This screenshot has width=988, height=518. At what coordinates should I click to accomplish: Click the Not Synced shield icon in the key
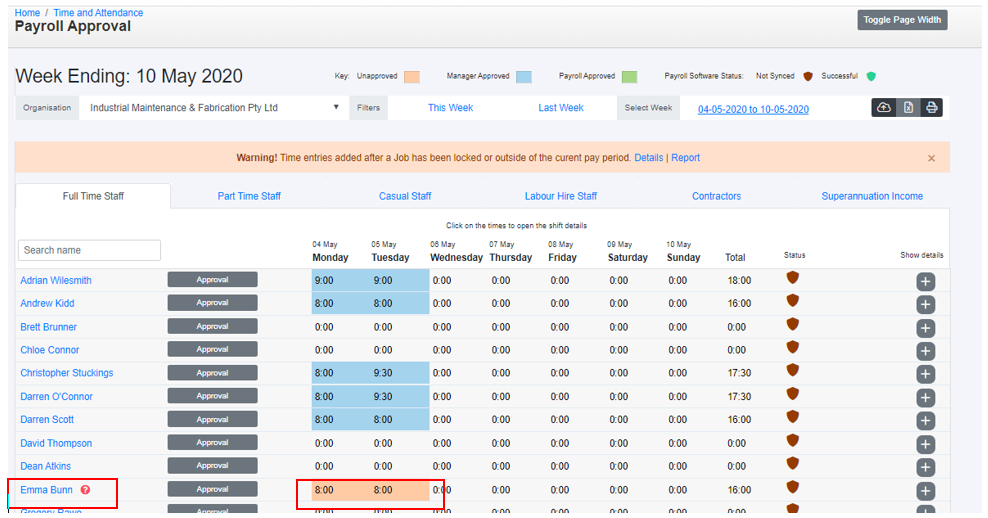click(808, 76)
